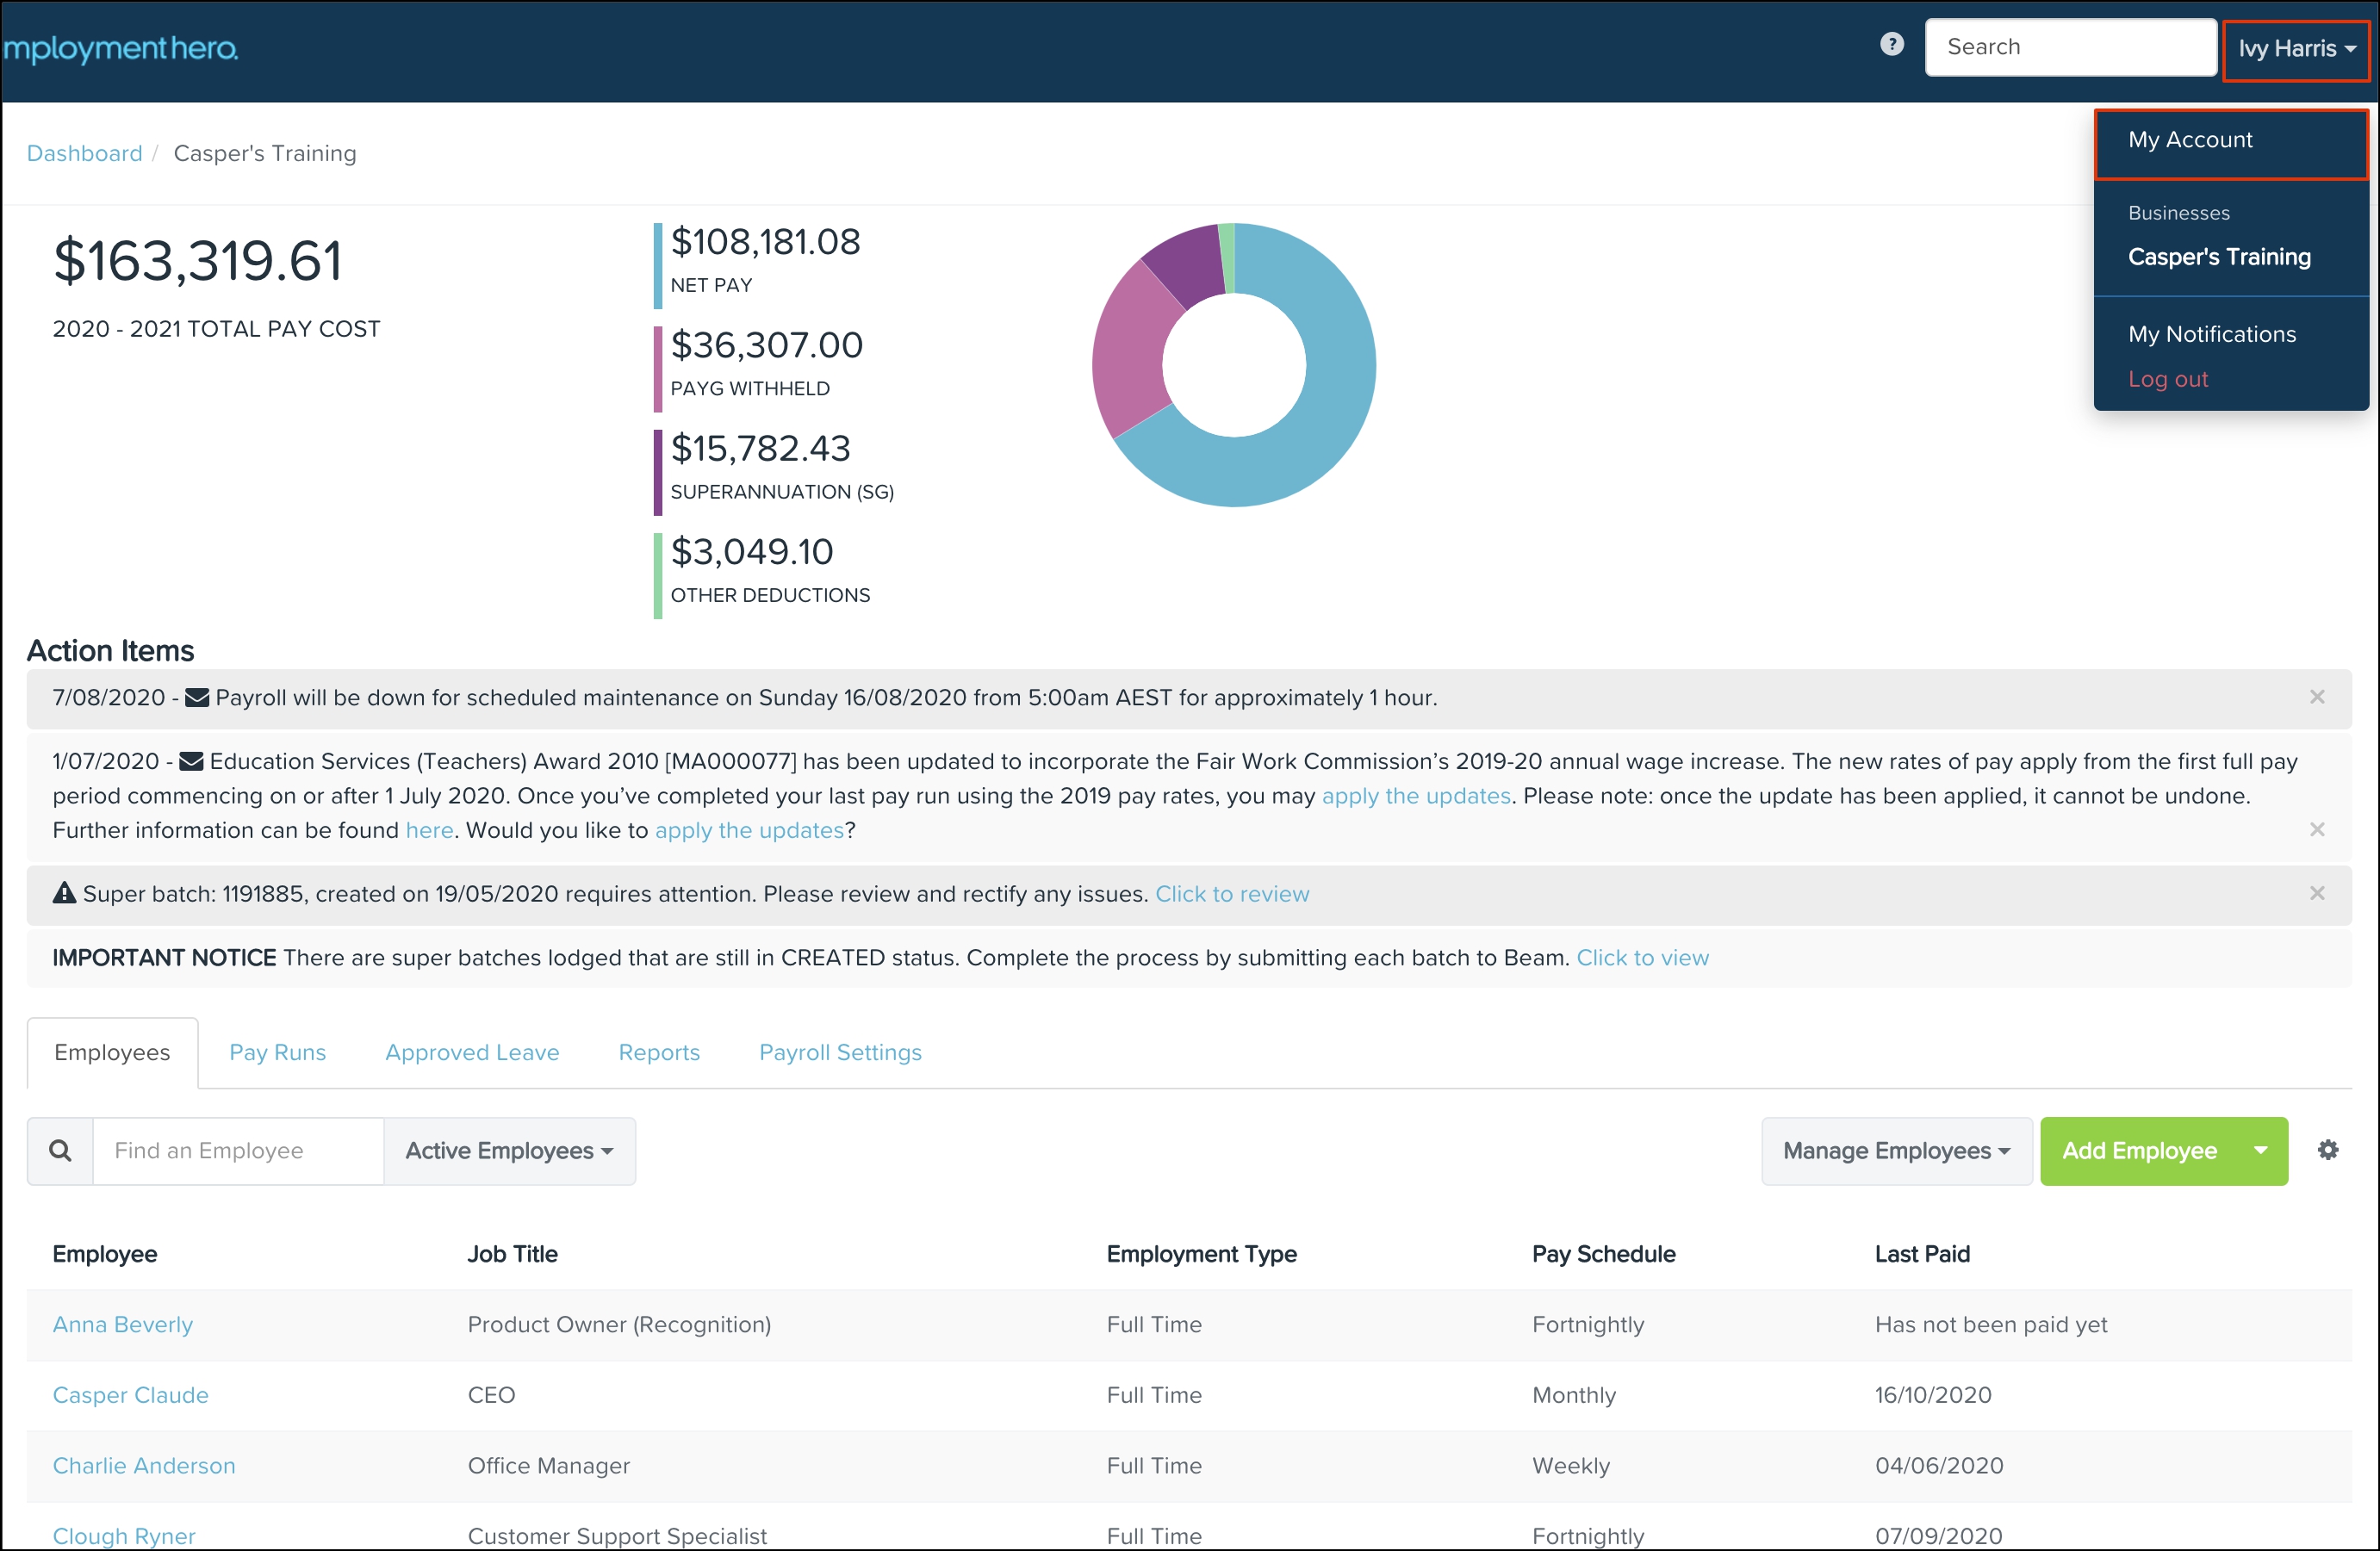Toggle the Ivy Harris user menu
The height and width of the screenshot is (1551, 2380).
pyautogui.click(x=2295, y=49)
